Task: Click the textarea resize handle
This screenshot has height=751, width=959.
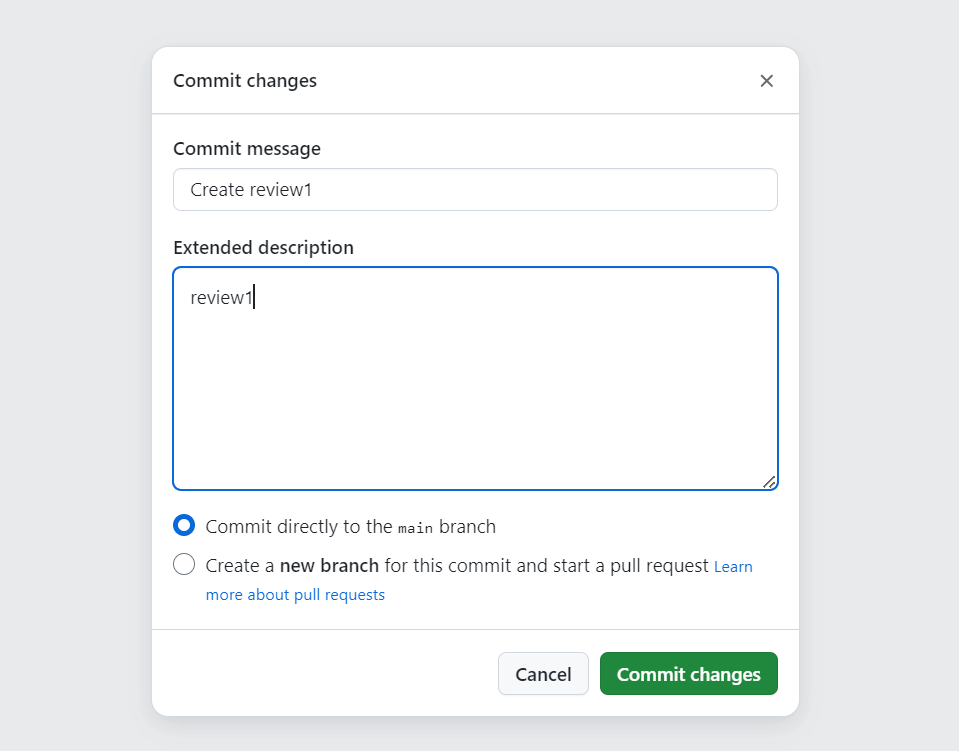Action: (769, 481)
